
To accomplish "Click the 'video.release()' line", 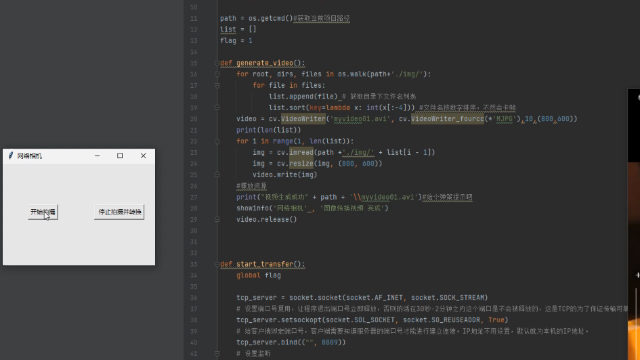I will pos(267,220).
